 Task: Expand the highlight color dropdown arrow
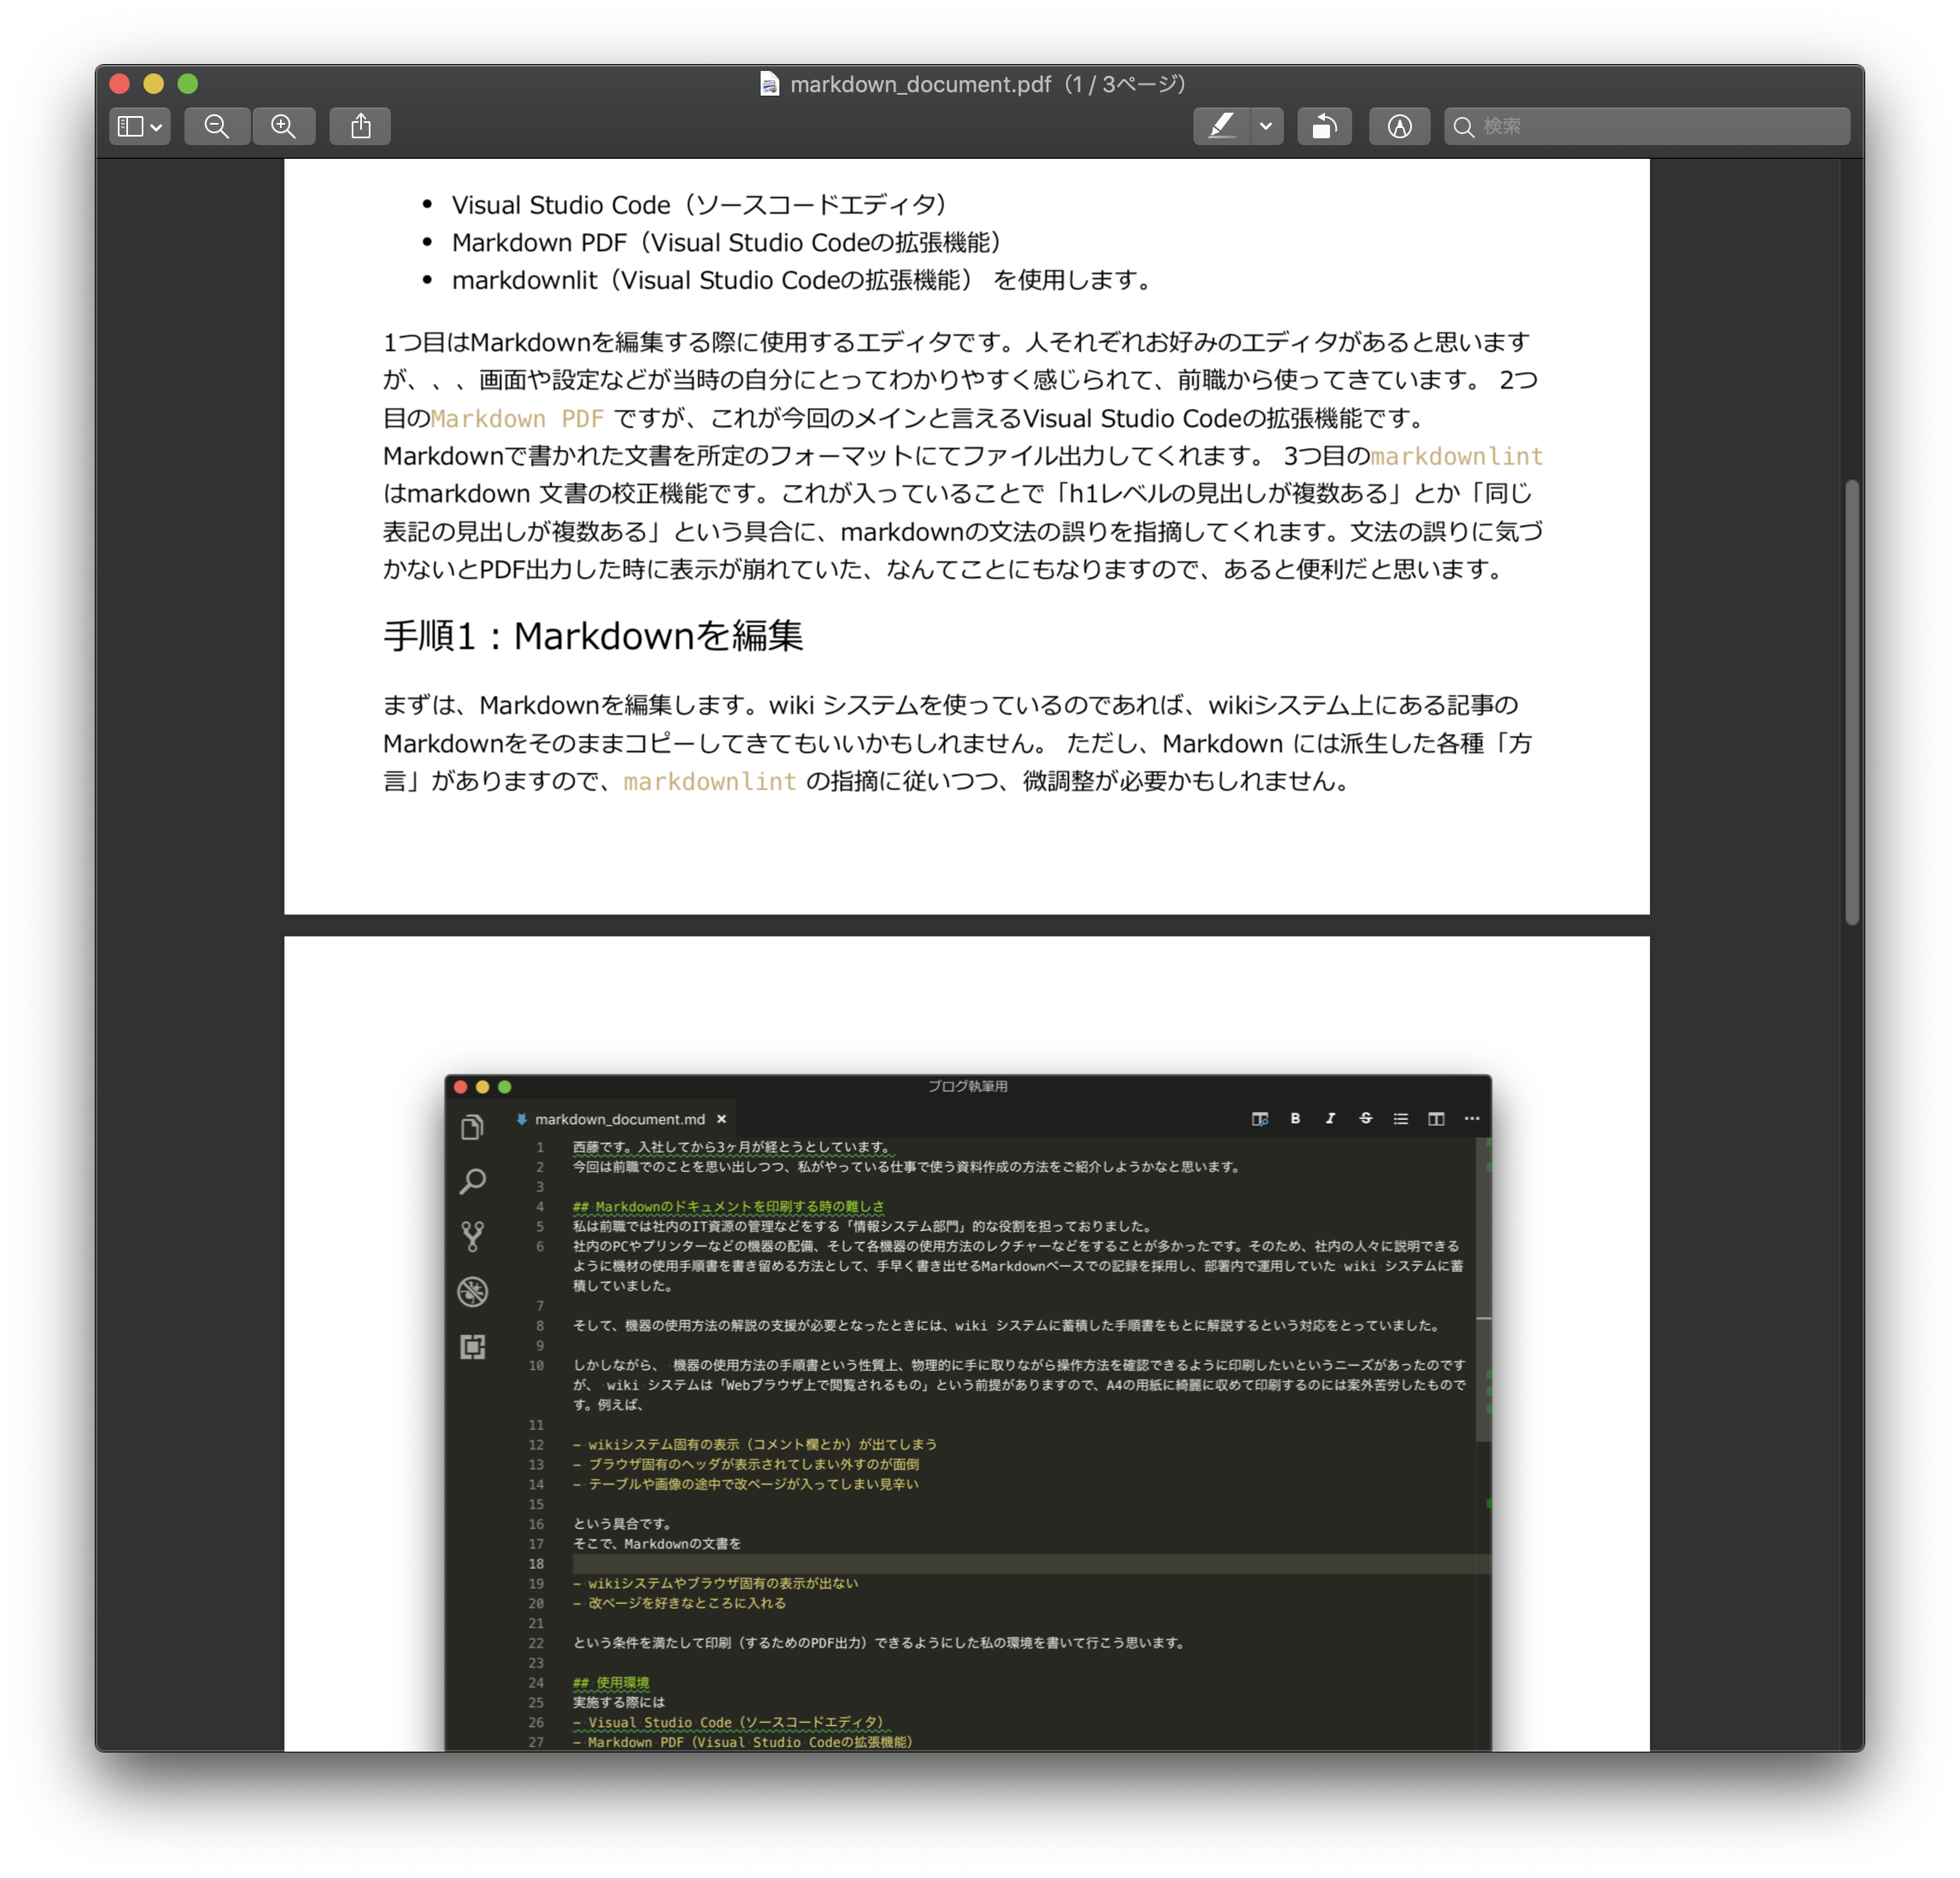(1266, 126)
